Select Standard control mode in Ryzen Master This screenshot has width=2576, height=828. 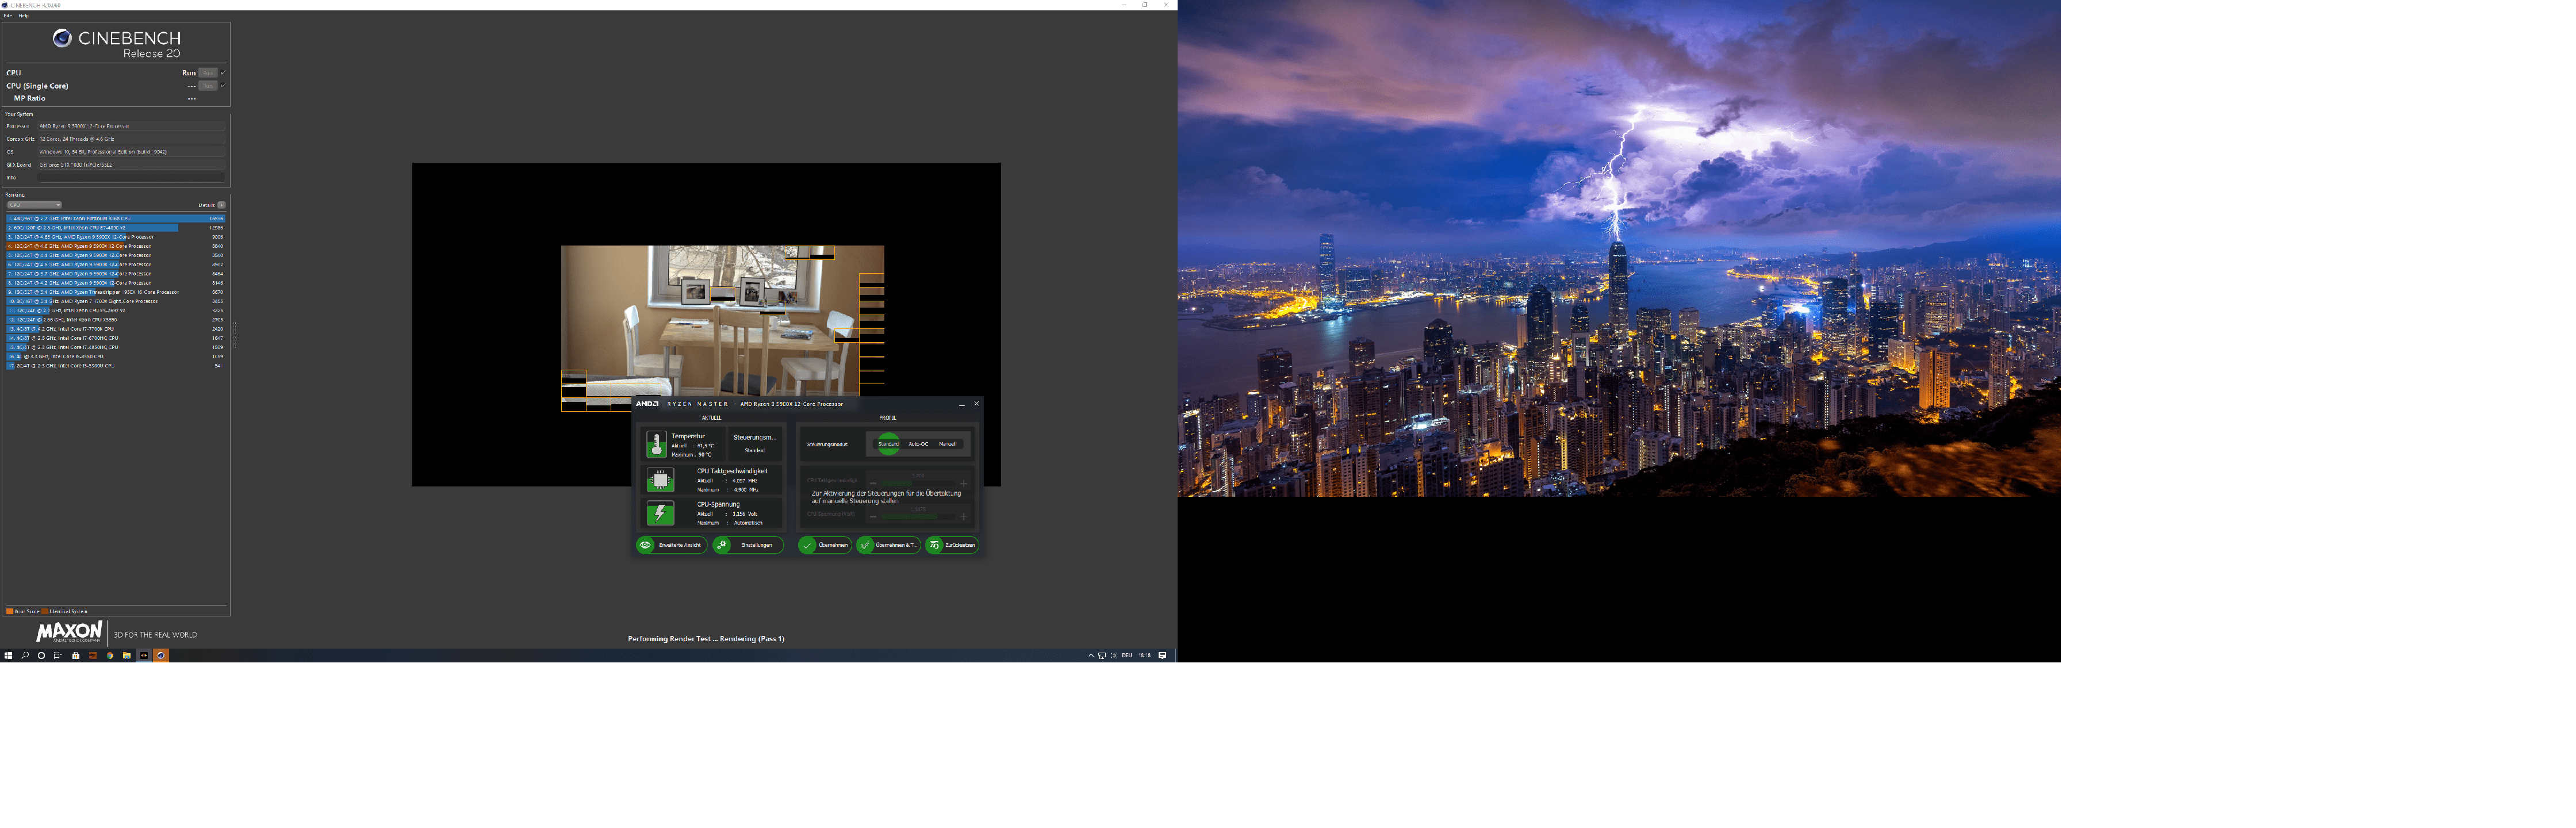point(888,444)
